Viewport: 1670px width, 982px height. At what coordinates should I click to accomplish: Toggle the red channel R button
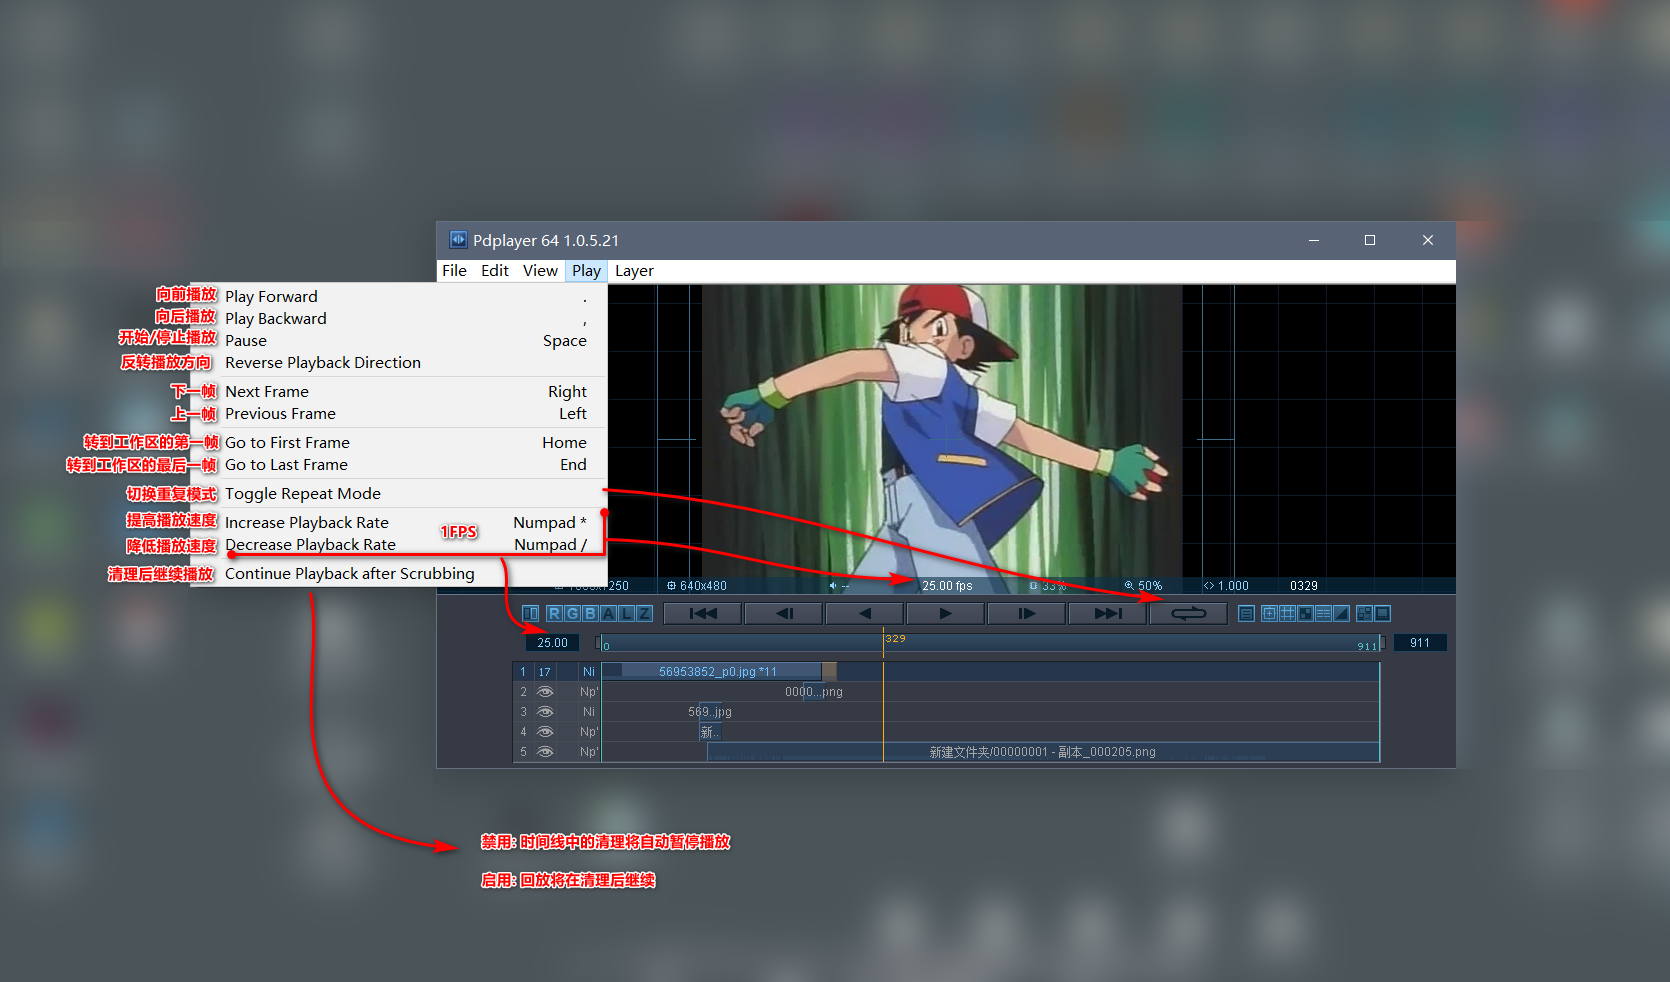tap(554, 614)
